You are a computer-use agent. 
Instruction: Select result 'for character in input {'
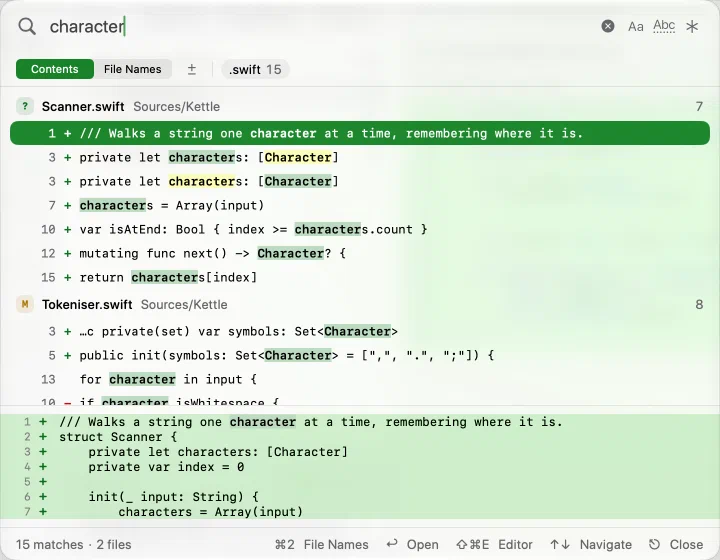[360, 379]
